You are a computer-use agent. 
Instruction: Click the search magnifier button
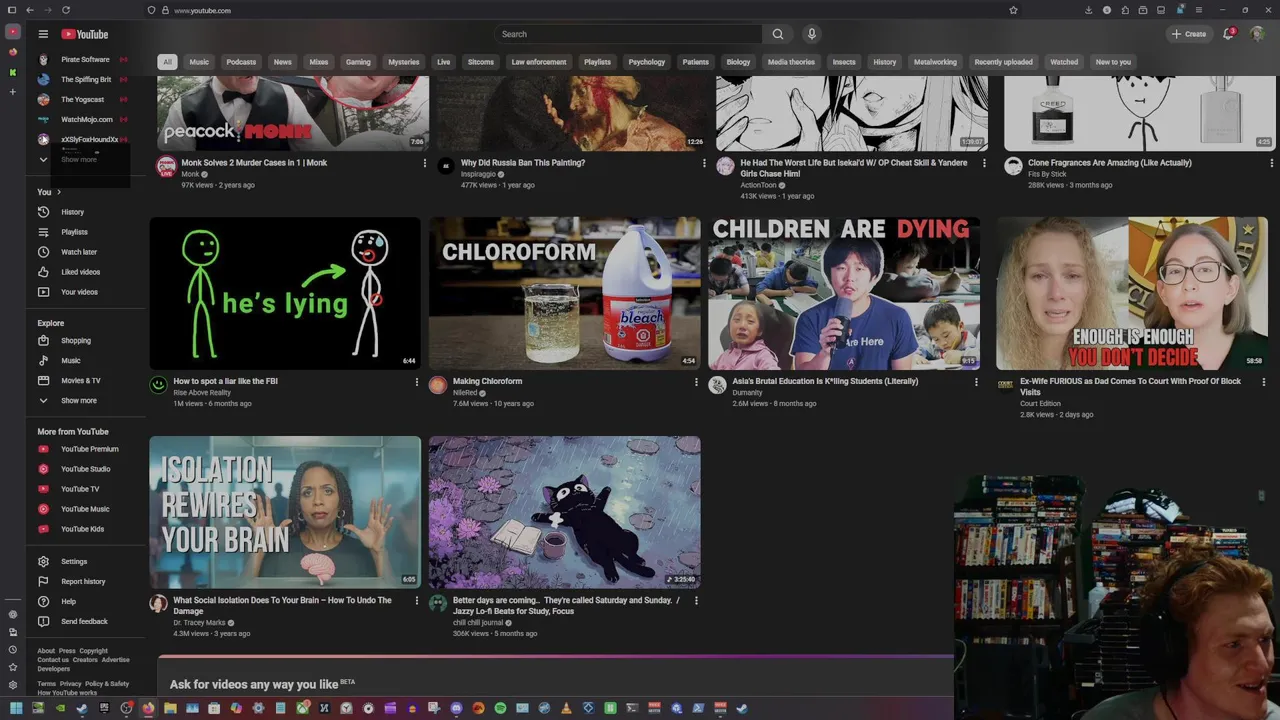tap(778, 34)
